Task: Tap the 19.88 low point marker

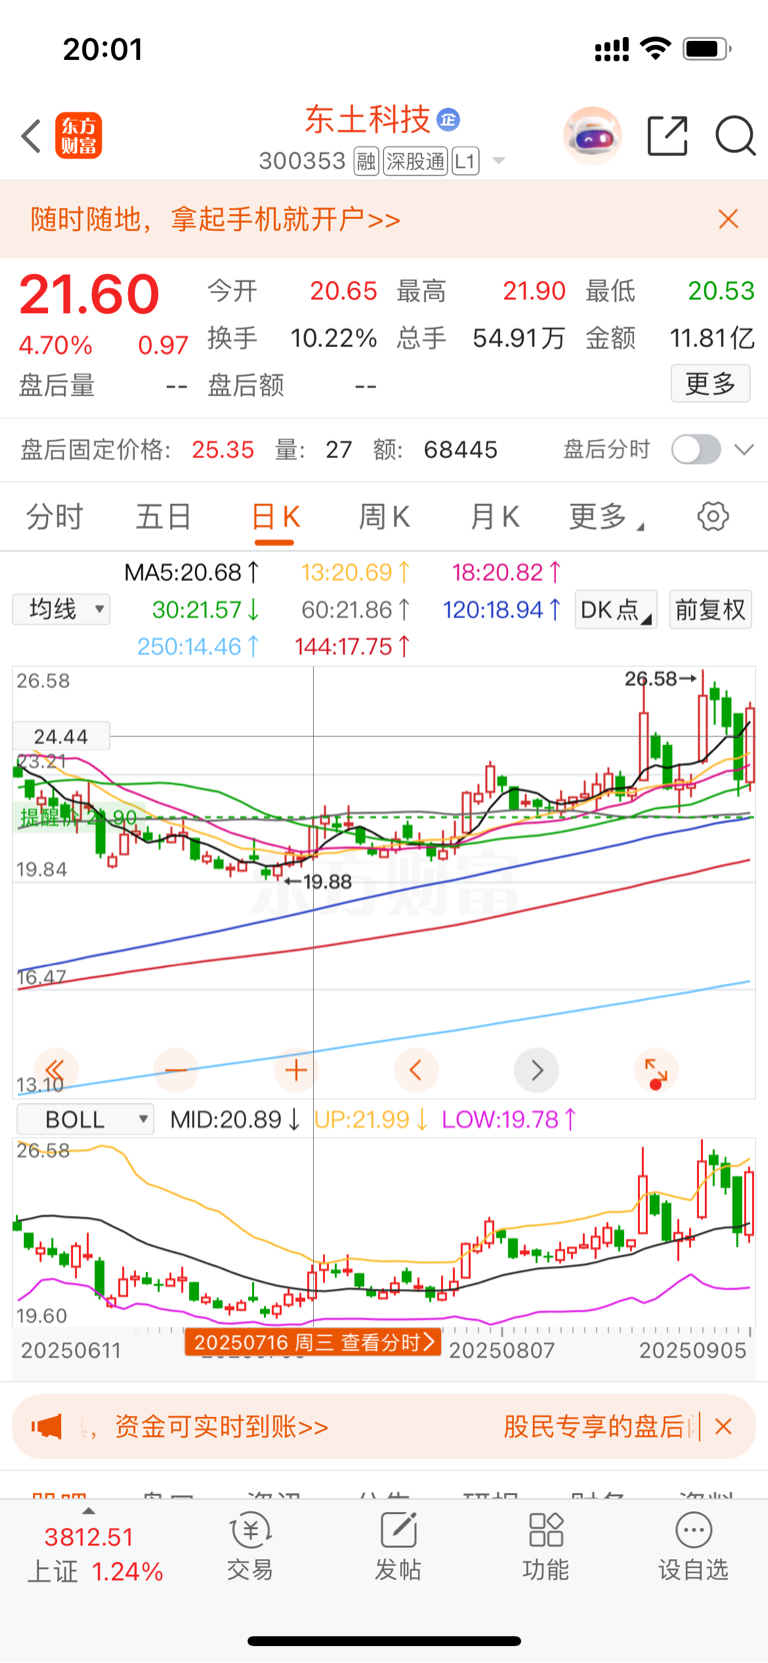Action: (x=318, y=882)
